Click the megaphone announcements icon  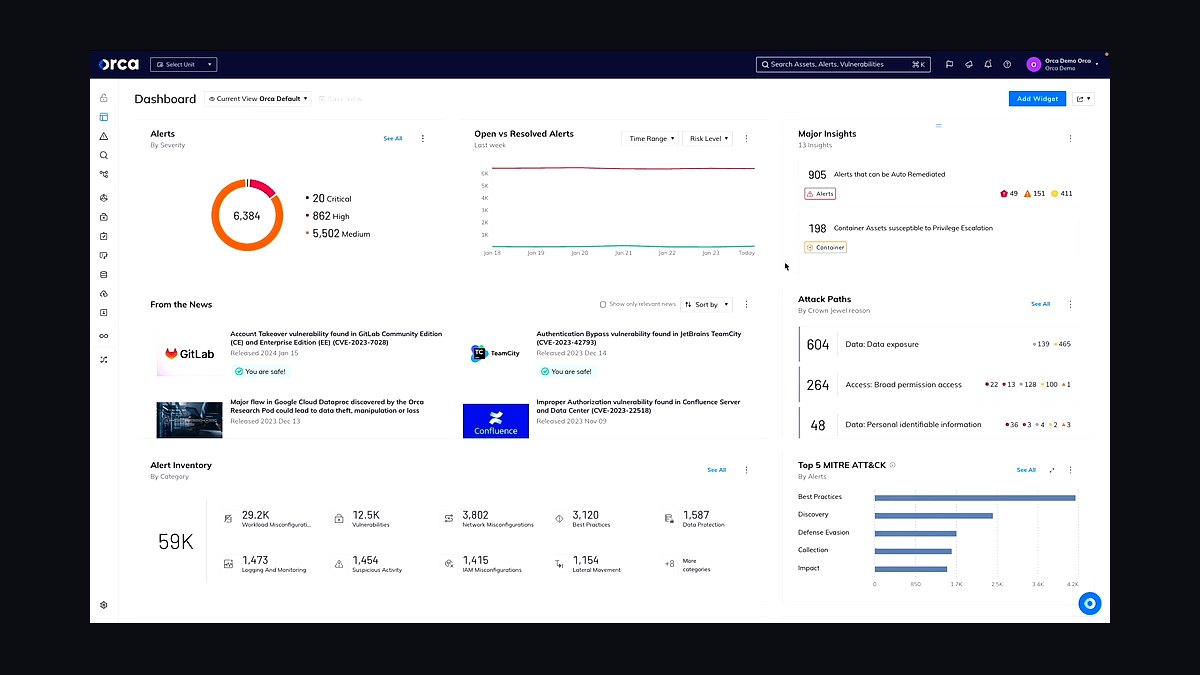tap(969, 64)
